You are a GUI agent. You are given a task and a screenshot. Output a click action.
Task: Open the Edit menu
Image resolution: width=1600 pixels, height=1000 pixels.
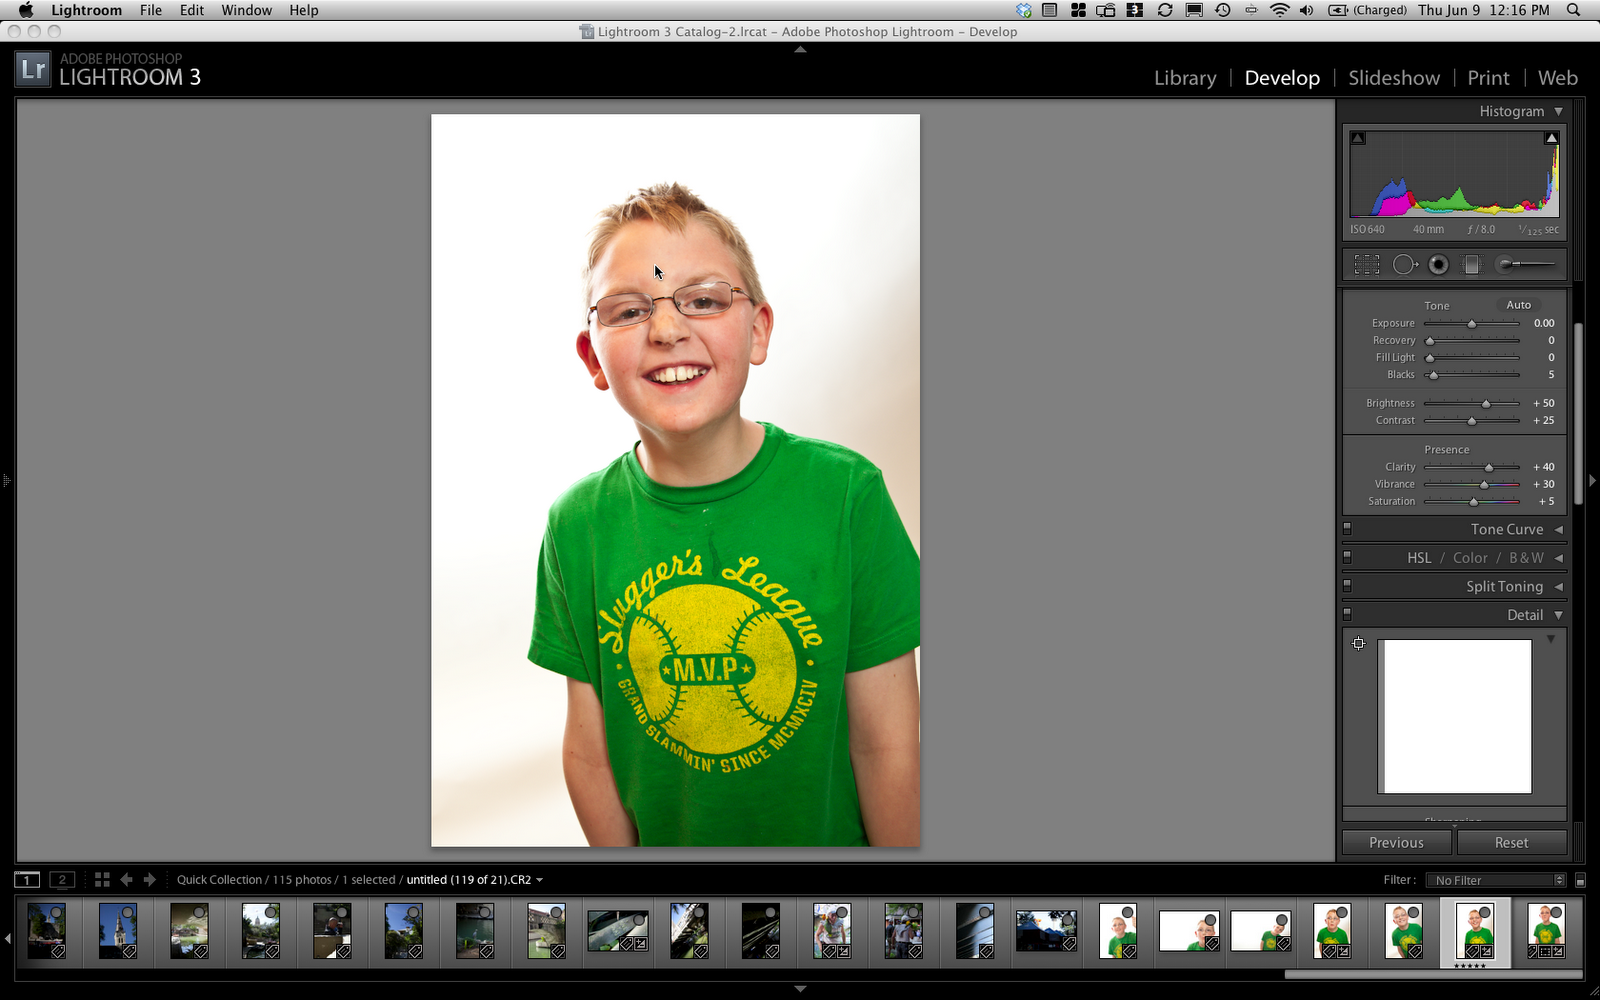192,10
